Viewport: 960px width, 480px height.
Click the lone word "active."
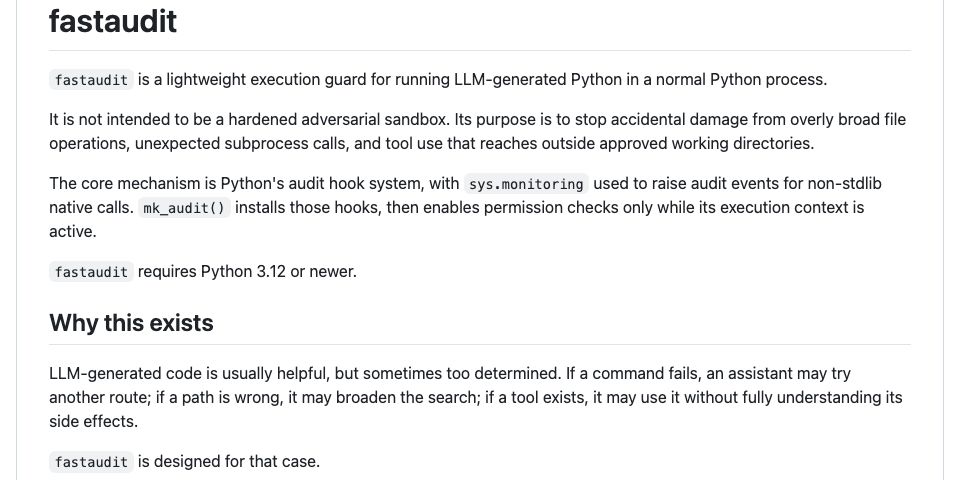click(x=73, y=233)
